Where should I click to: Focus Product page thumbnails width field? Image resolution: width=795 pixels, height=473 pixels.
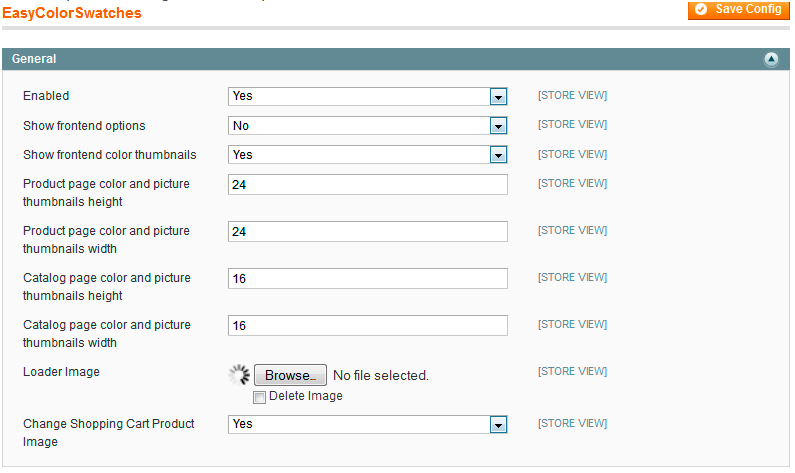point(368,231)
